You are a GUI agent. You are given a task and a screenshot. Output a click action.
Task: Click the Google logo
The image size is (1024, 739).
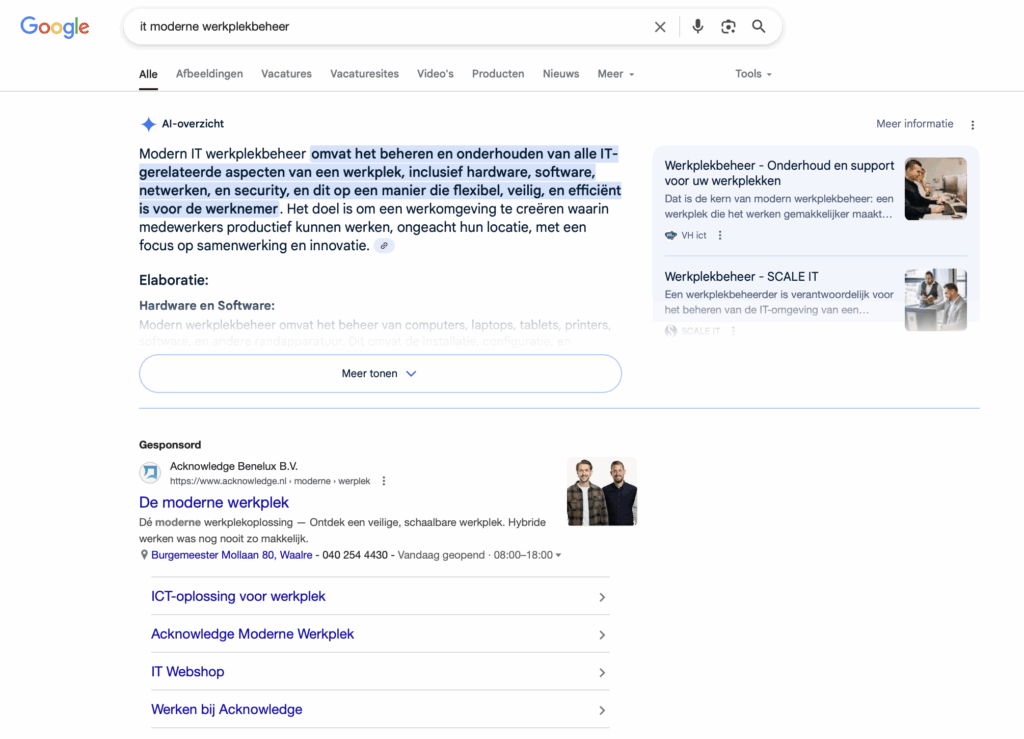pyautogui.click(x=55, y=27)
